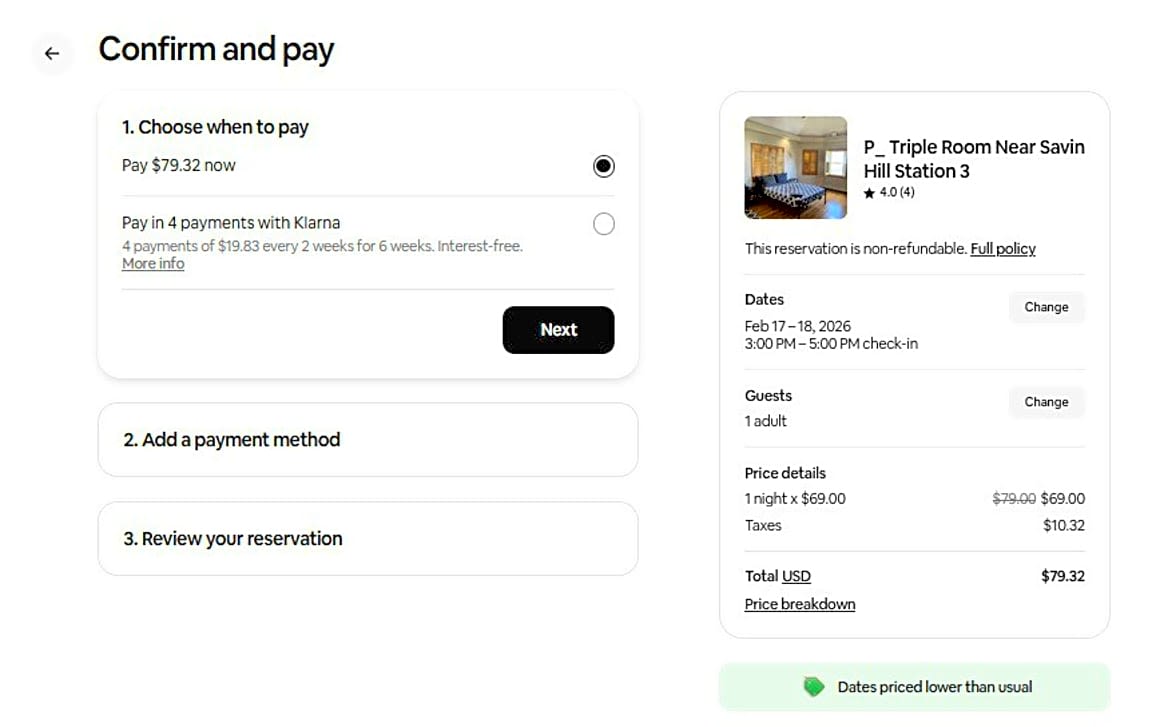Image resolution: width=1152 pixels, height=727 pixels.
Task: Click Change next to Dates
Action: pos(1046,307)
